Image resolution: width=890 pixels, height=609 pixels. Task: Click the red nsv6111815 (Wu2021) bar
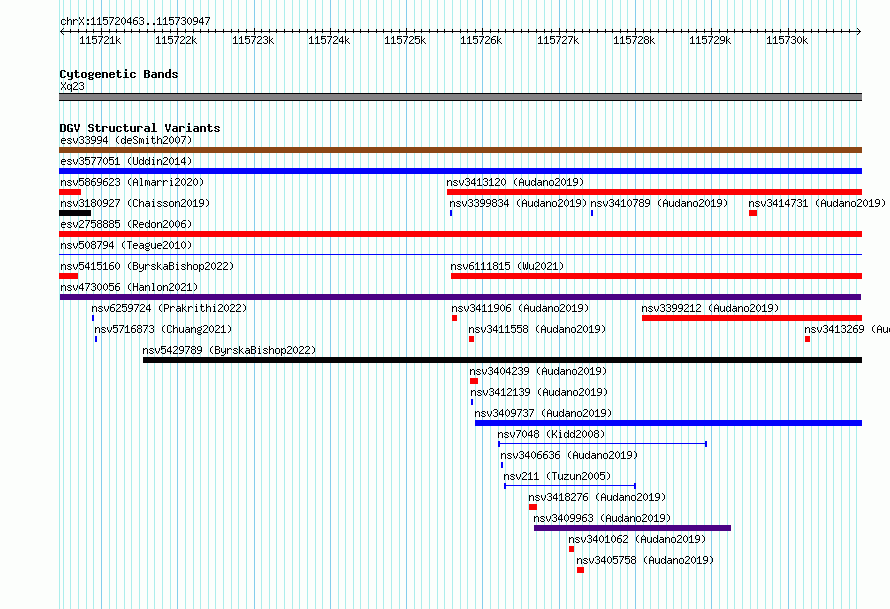pyautogui.click(x=657, y=276)
